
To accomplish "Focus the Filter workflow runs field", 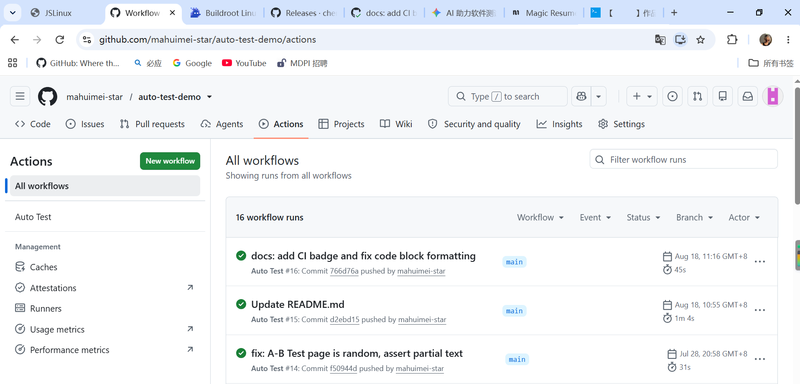I will pyautogui.click(x=684, y=160).
